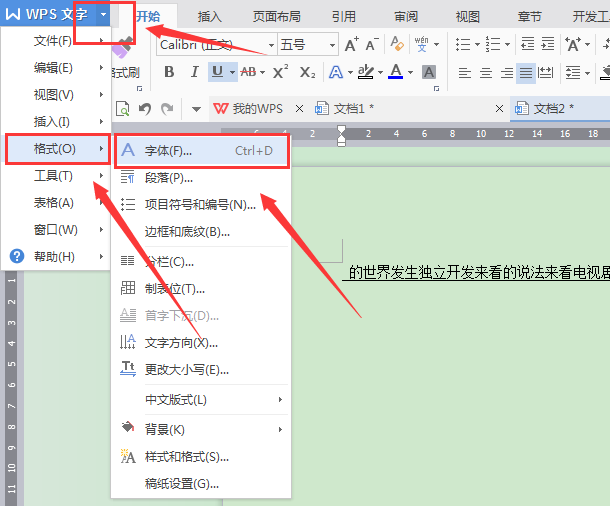Close the 文档1 tab
Screen dimensions: 610x506
pos(500,109)
